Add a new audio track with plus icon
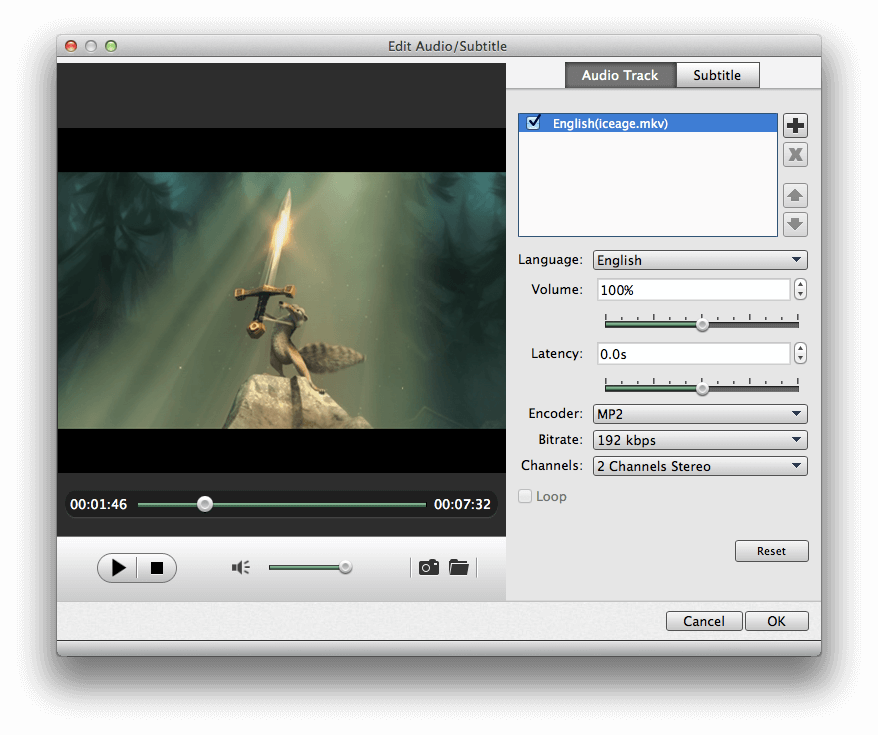The width and height of the screenshot is (878, 735). tap(795, 125)
